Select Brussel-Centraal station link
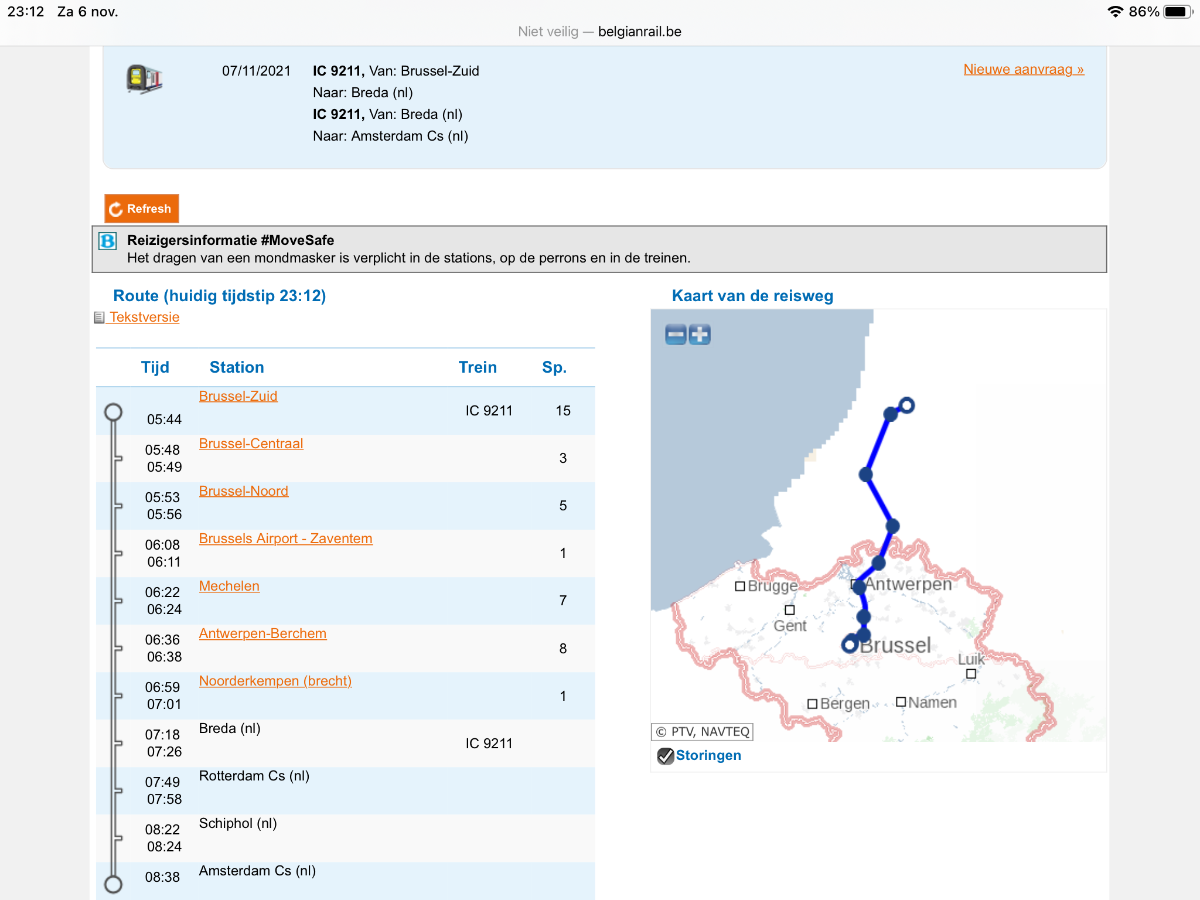 click(x=251, y=444)
